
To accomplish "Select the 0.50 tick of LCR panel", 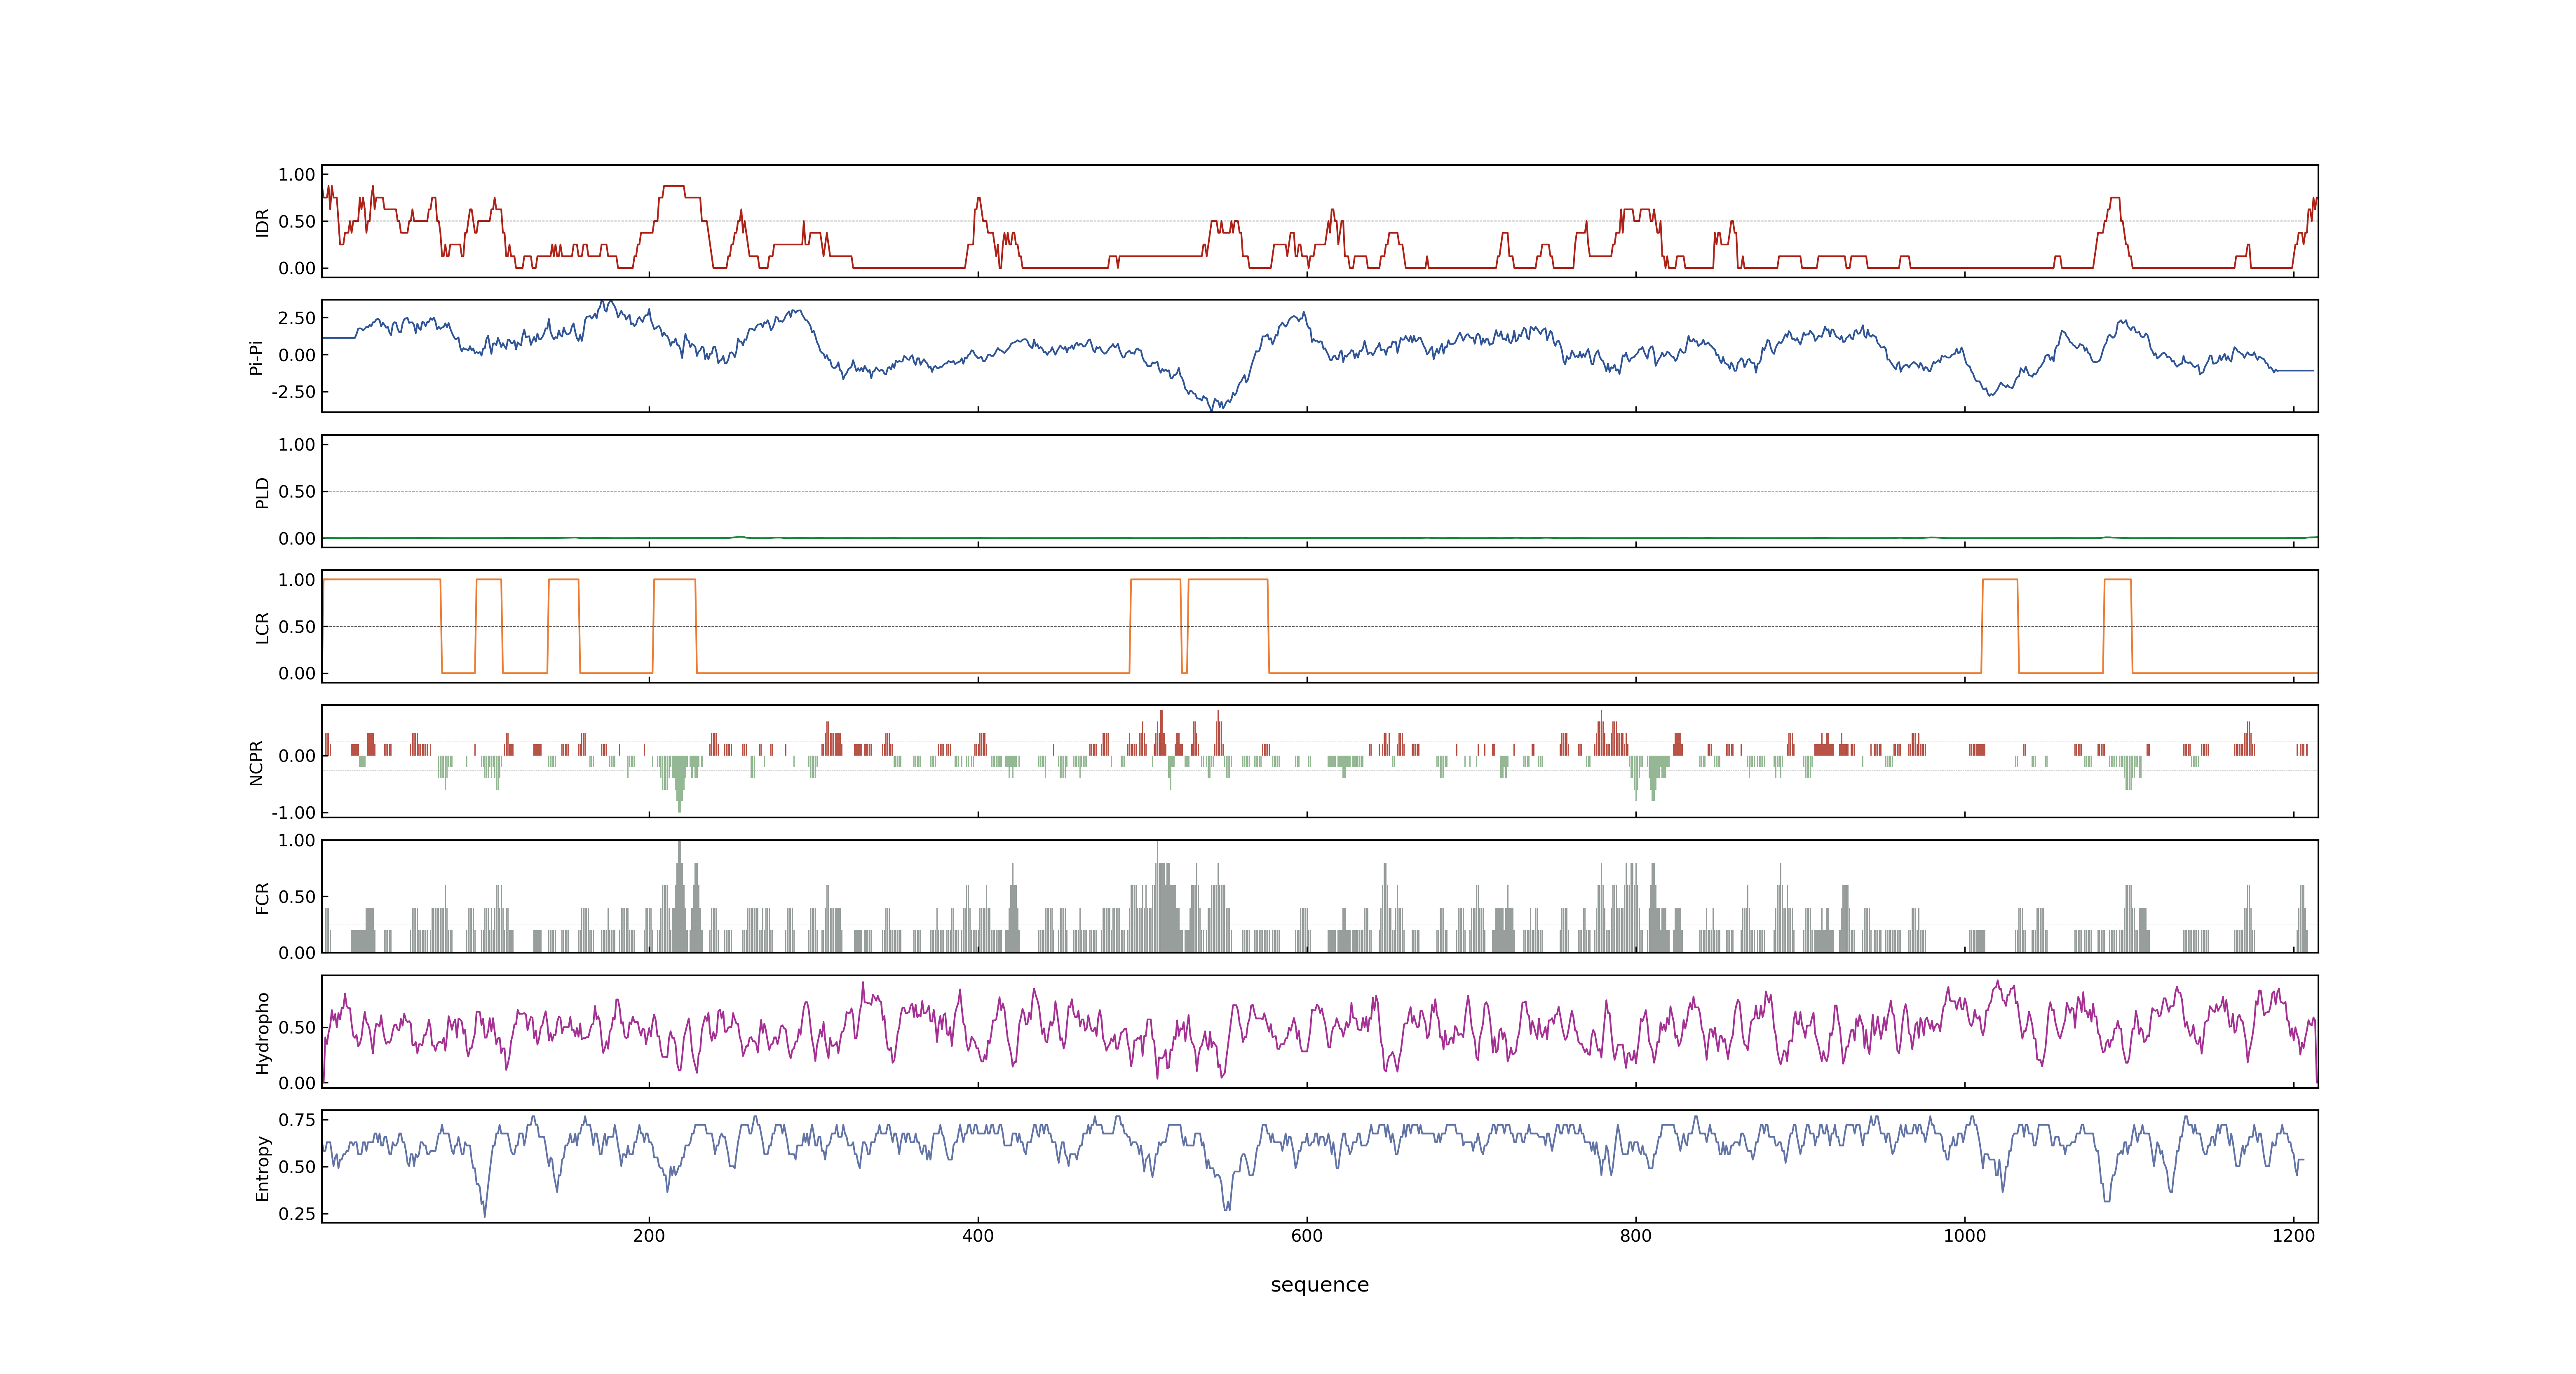I will pos(297,627).
